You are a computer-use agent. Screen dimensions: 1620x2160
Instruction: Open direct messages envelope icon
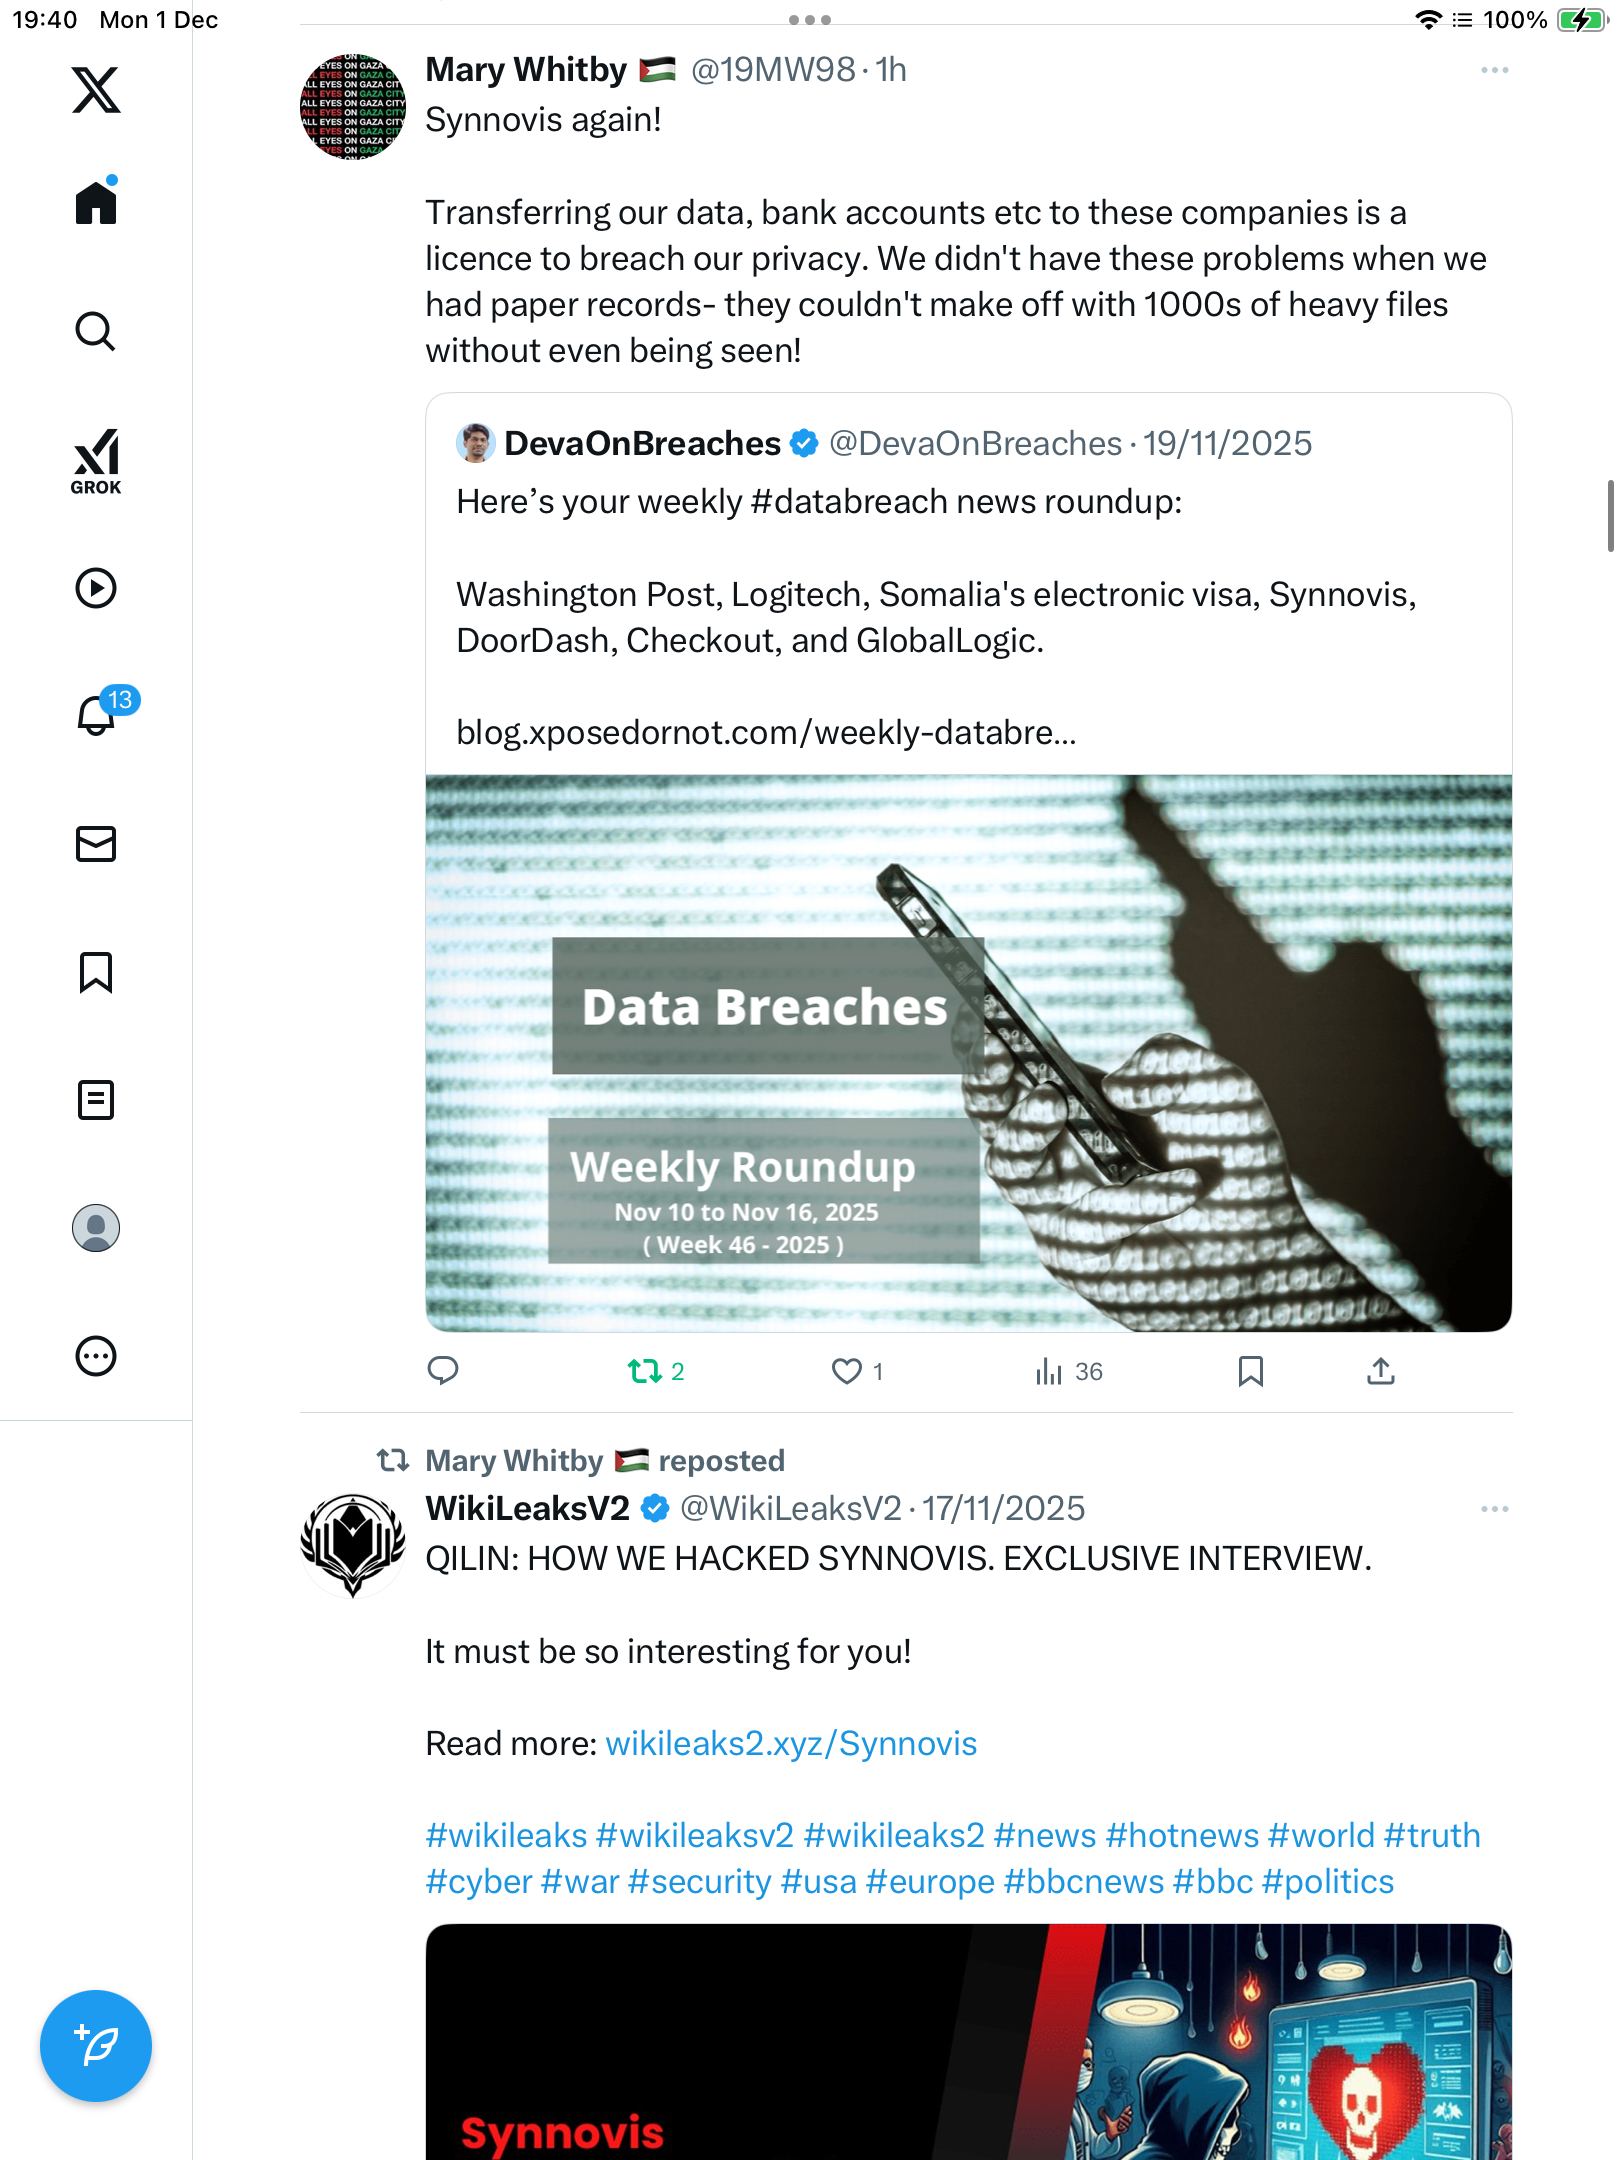(96, 844)
